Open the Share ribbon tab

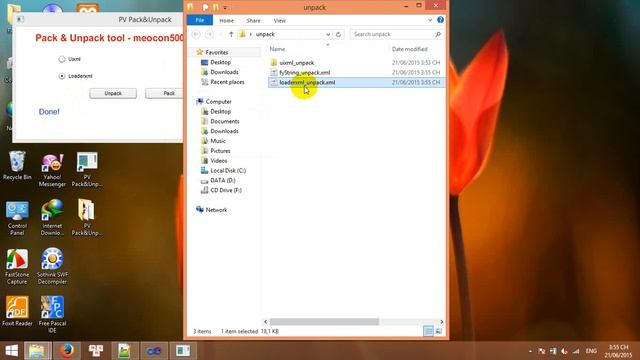tap(253, 20)
